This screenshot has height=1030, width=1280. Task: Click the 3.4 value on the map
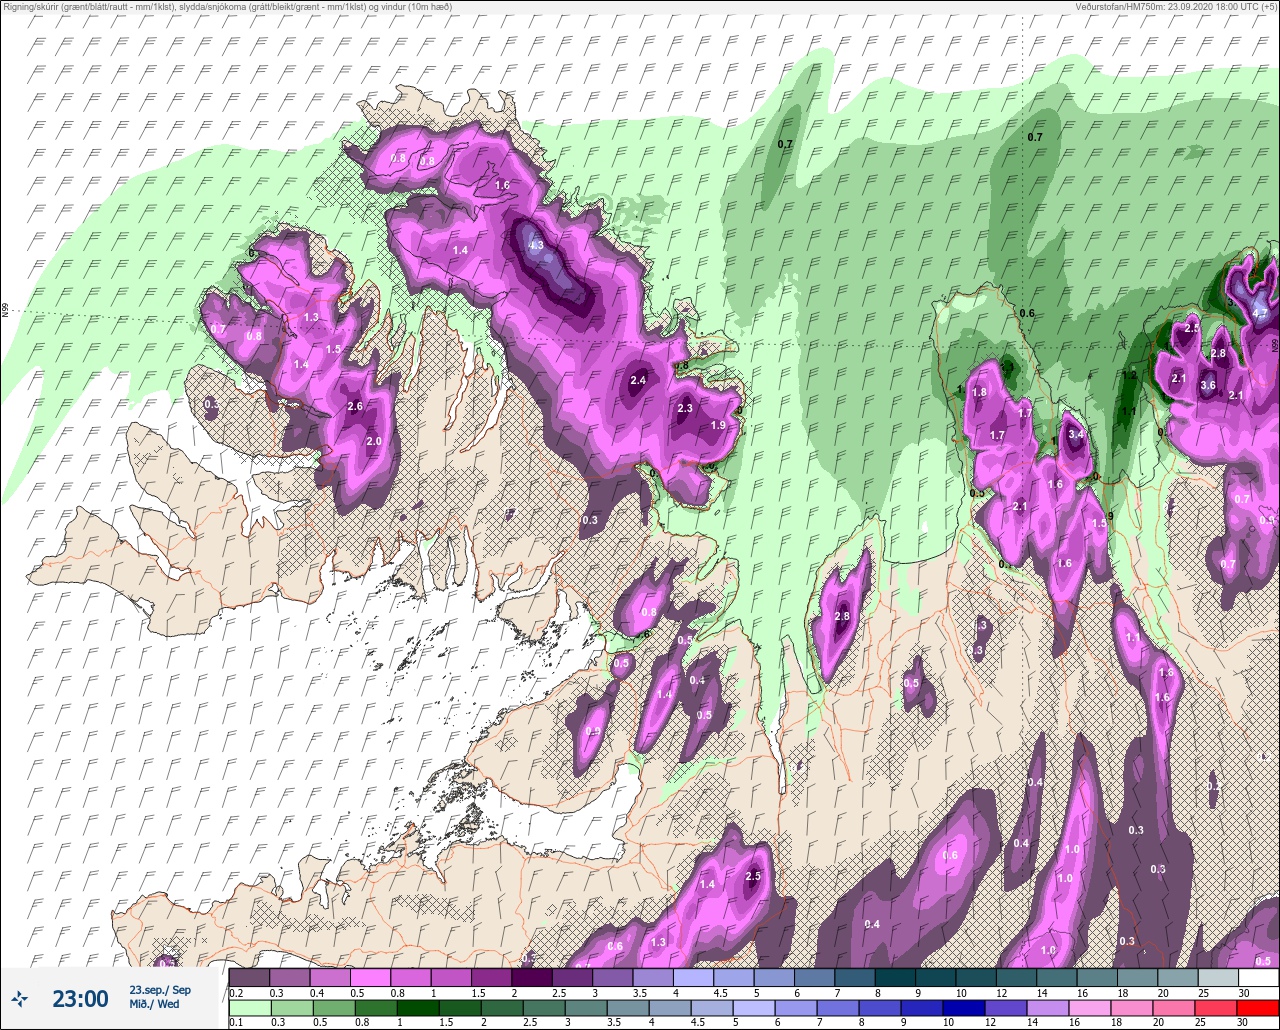[1076, 434]
